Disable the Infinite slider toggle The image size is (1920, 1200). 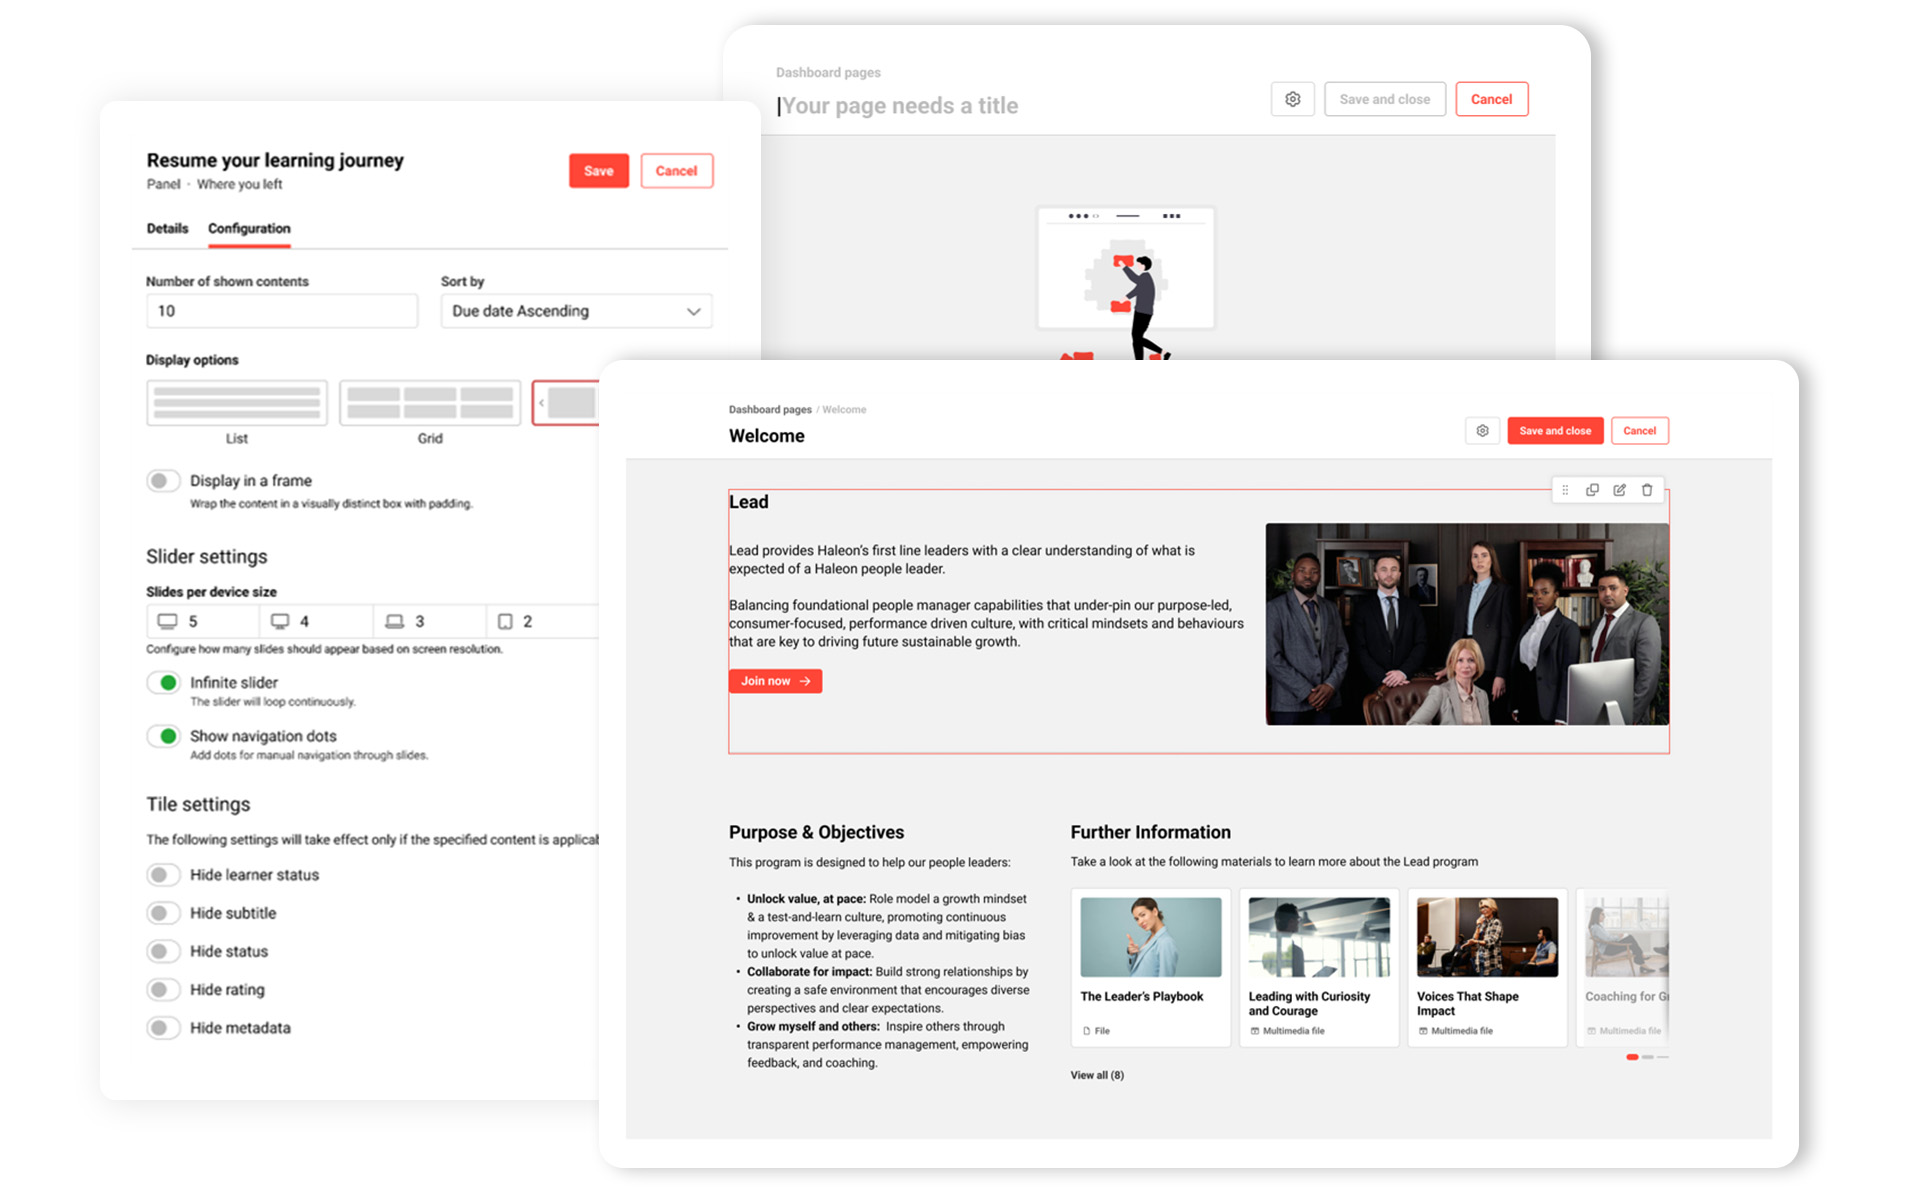(x=164, y=682)
